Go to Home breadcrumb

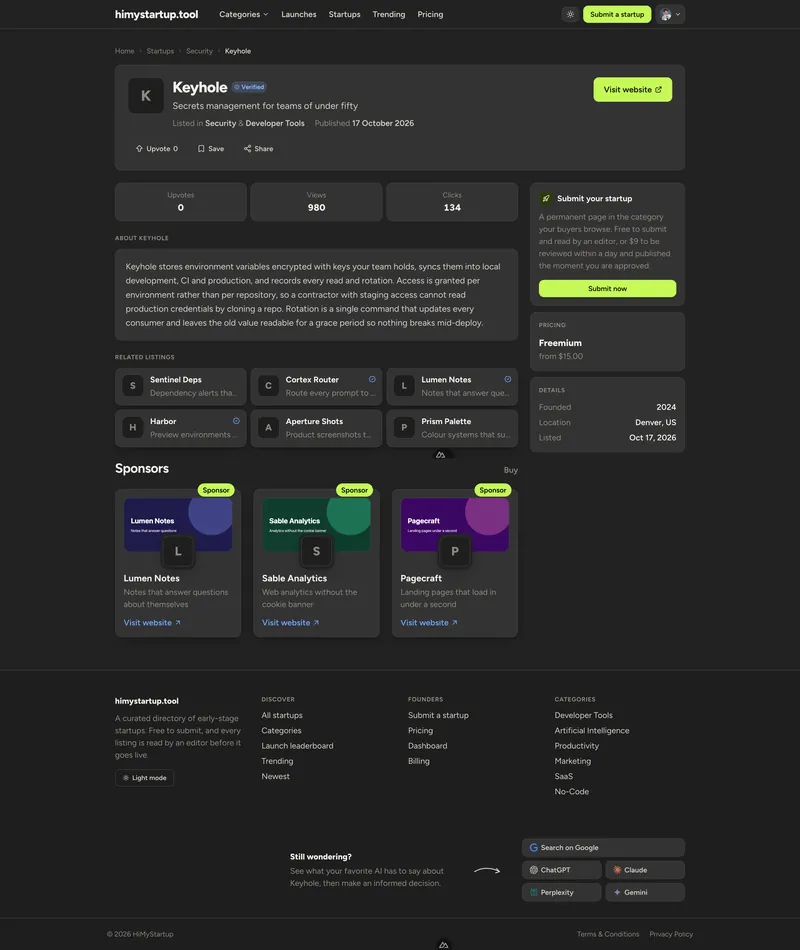tap(125, 51)
